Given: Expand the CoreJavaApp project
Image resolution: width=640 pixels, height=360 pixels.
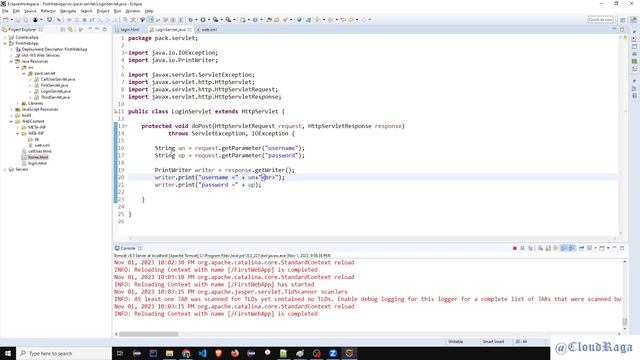Looking at the screenshot, I should 5,37.
